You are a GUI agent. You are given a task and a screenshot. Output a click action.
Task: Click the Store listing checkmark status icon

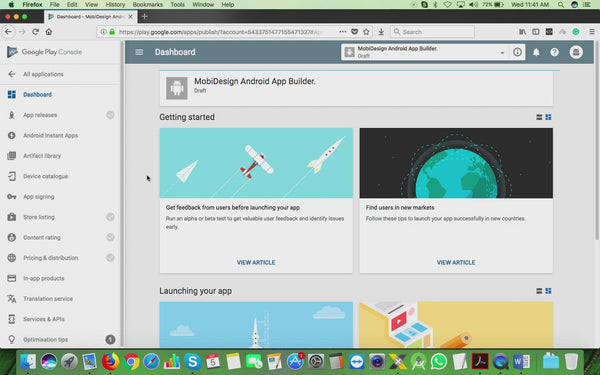(x=110, y=217)
